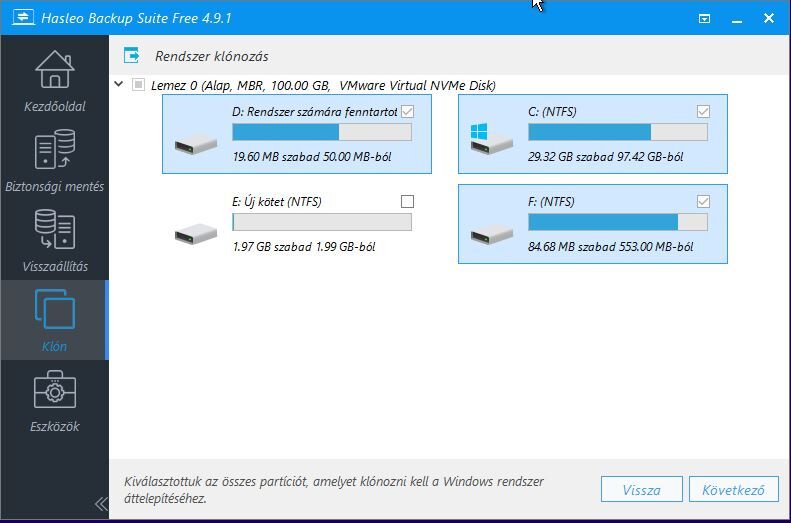Click the Következő button
791x523 pixels.
[x=733, y=489]
